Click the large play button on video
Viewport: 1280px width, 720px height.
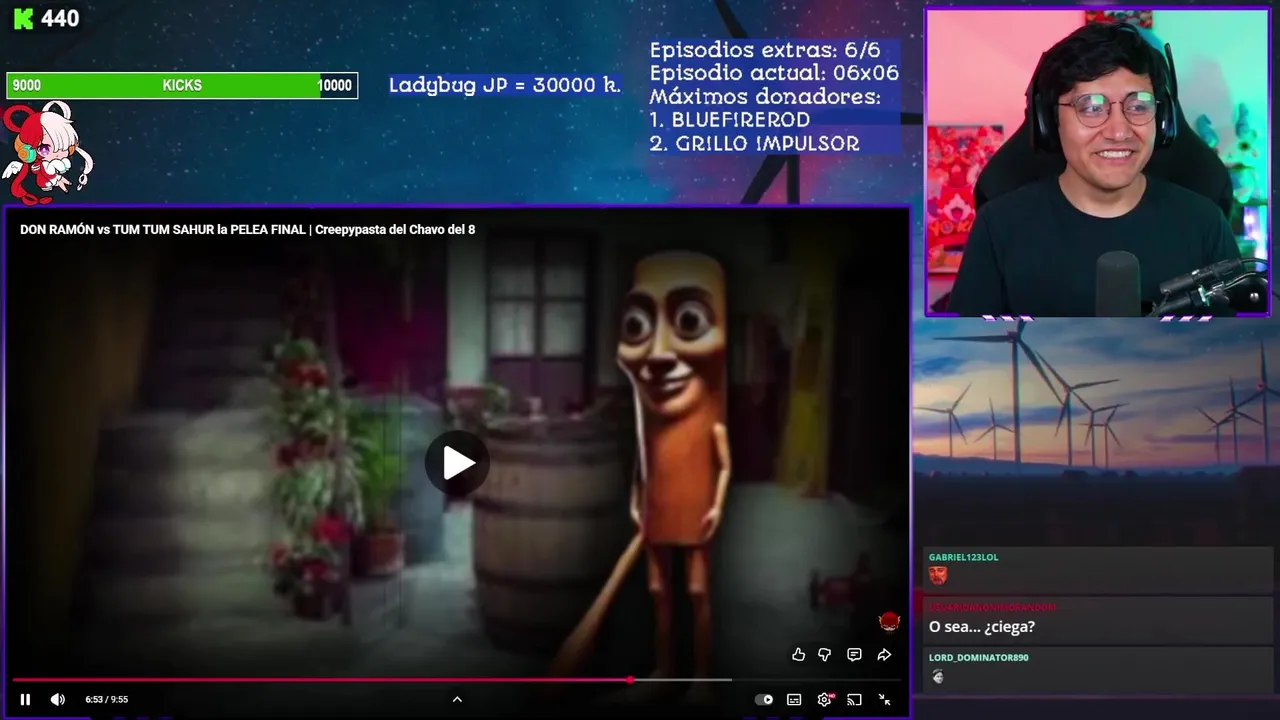click(458, 463)
